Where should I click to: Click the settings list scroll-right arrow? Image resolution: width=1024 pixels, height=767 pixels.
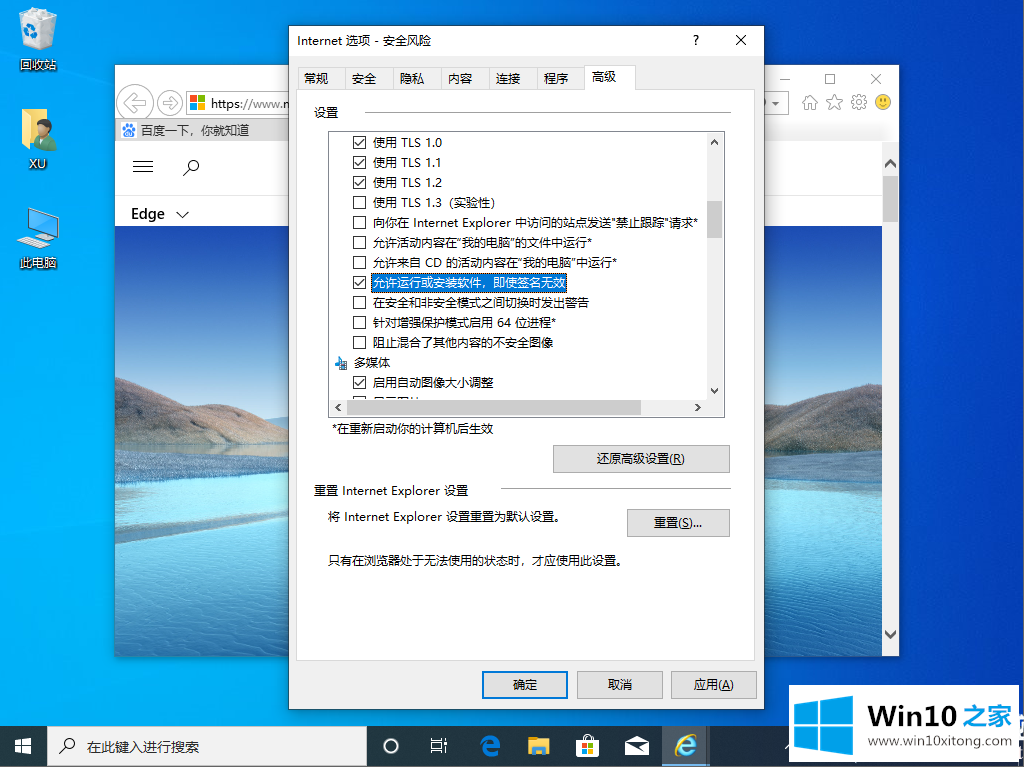[x=697, y=407]
